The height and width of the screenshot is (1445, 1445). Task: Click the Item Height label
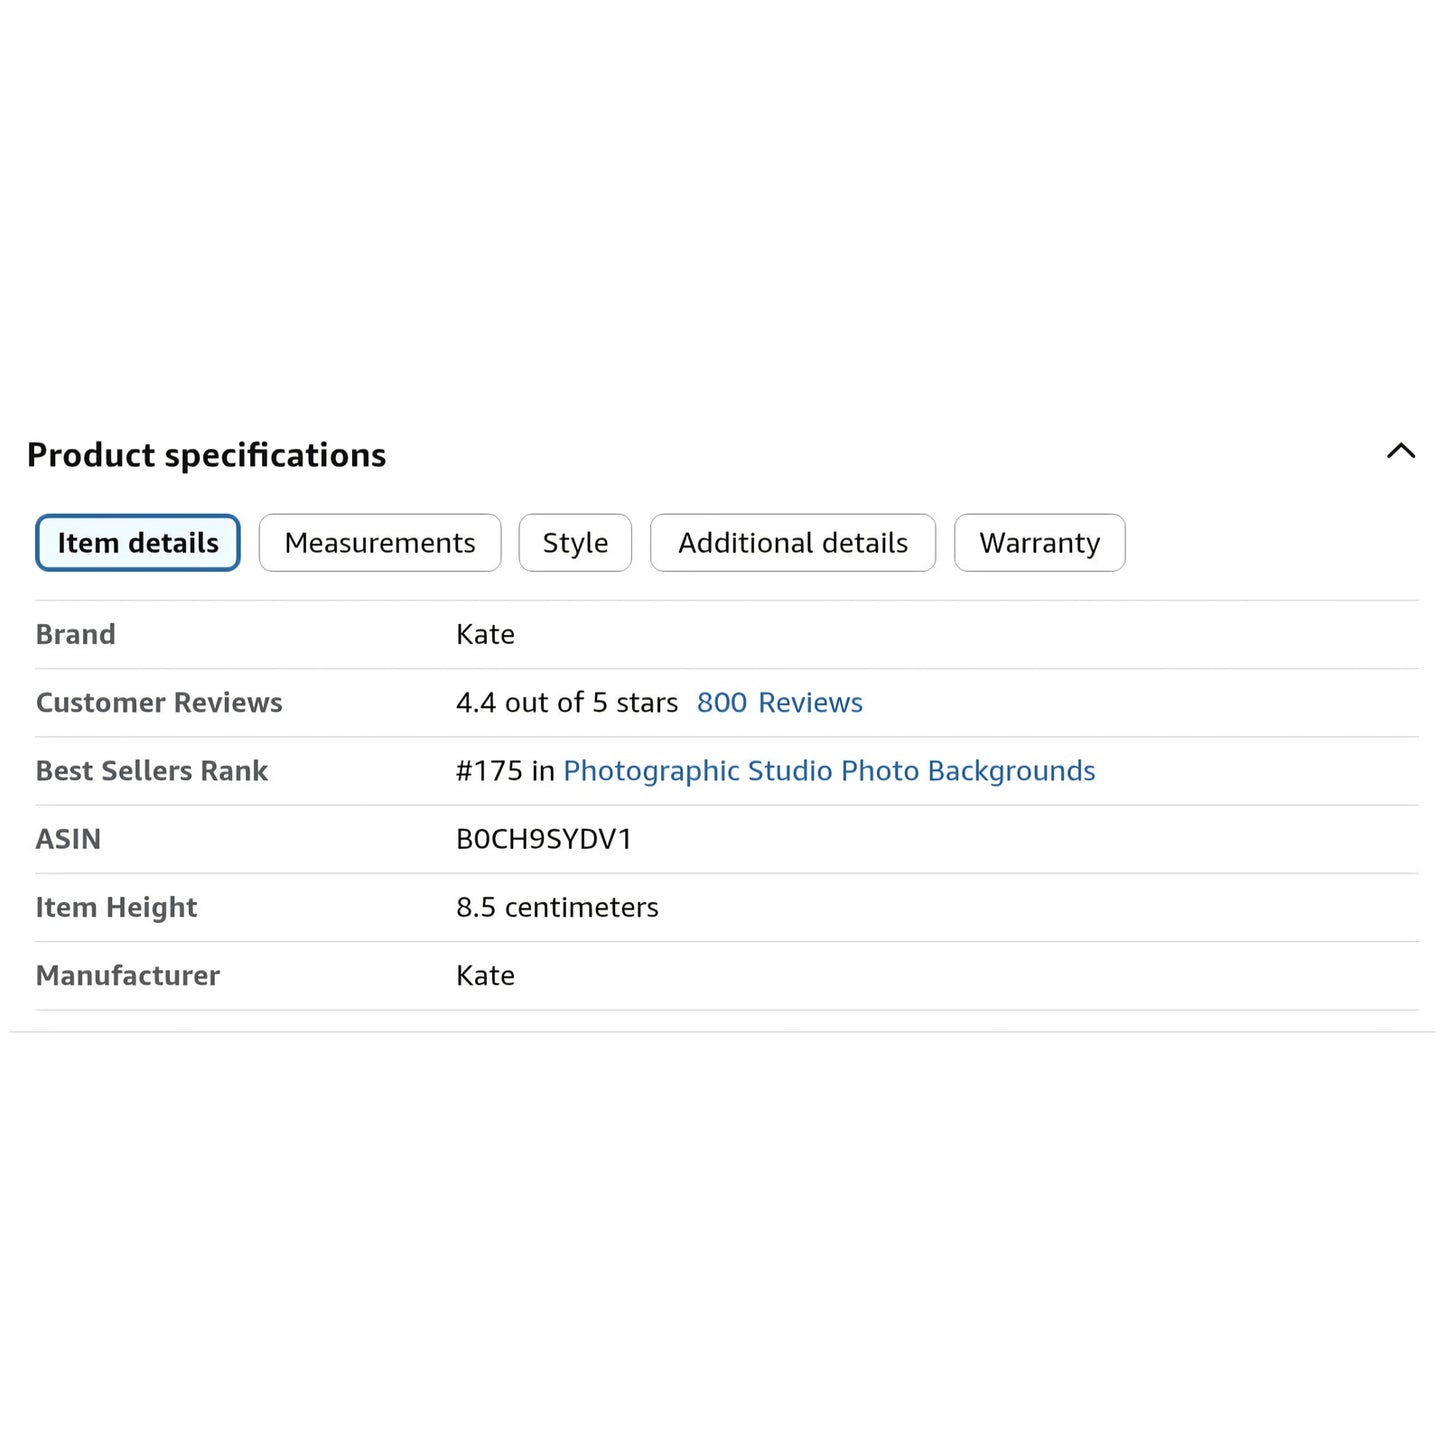pyautogui.click(x=116, y=907)
